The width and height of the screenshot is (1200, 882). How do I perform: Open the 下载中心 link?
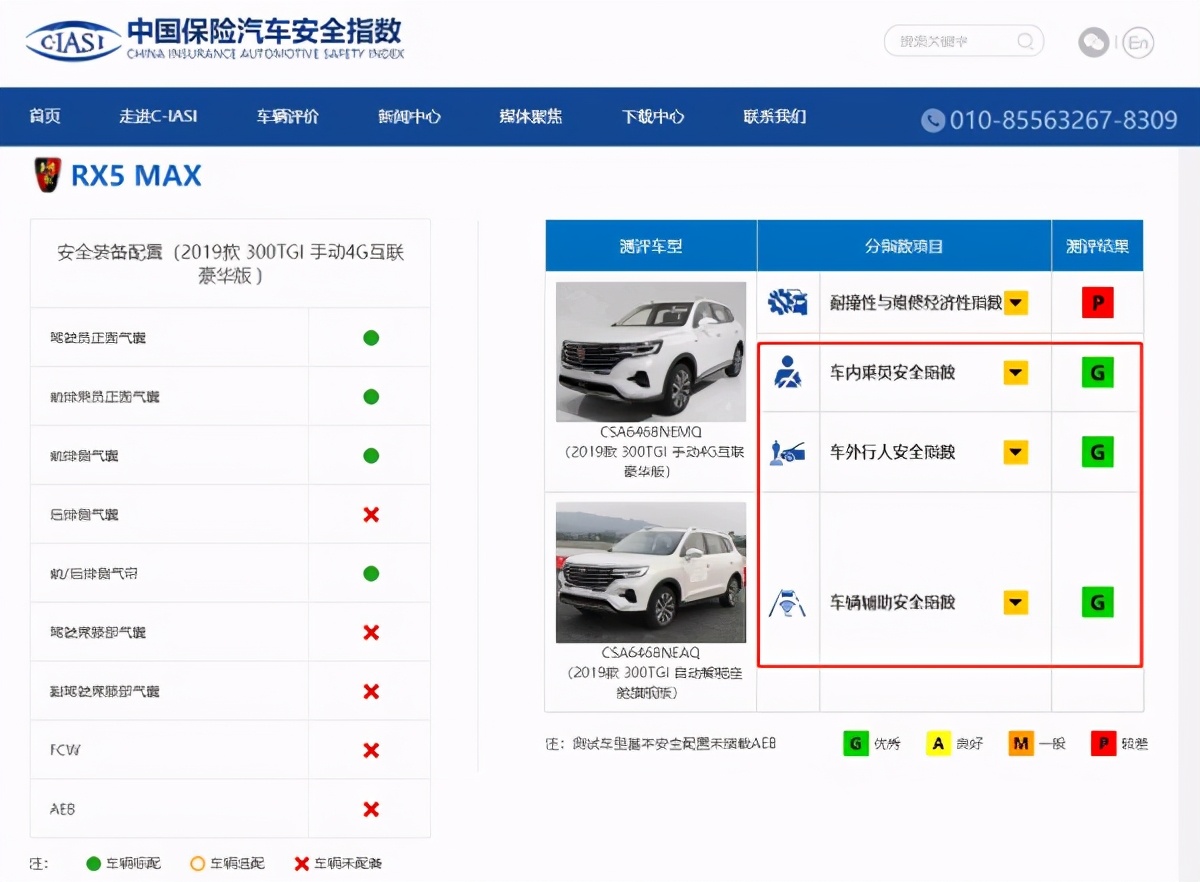point(651,117)
